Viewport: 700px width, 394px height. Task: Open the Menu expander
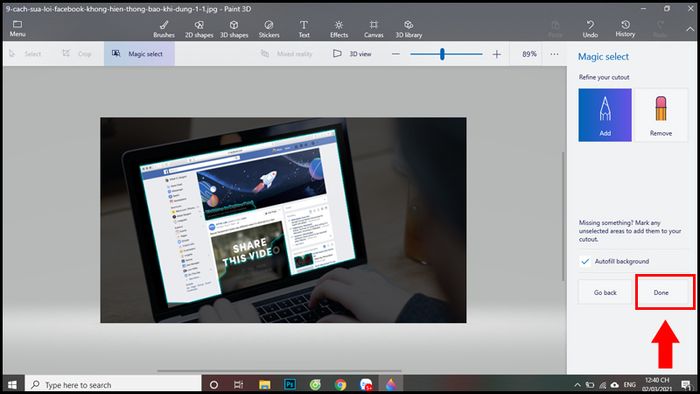(x=17, y=29)
